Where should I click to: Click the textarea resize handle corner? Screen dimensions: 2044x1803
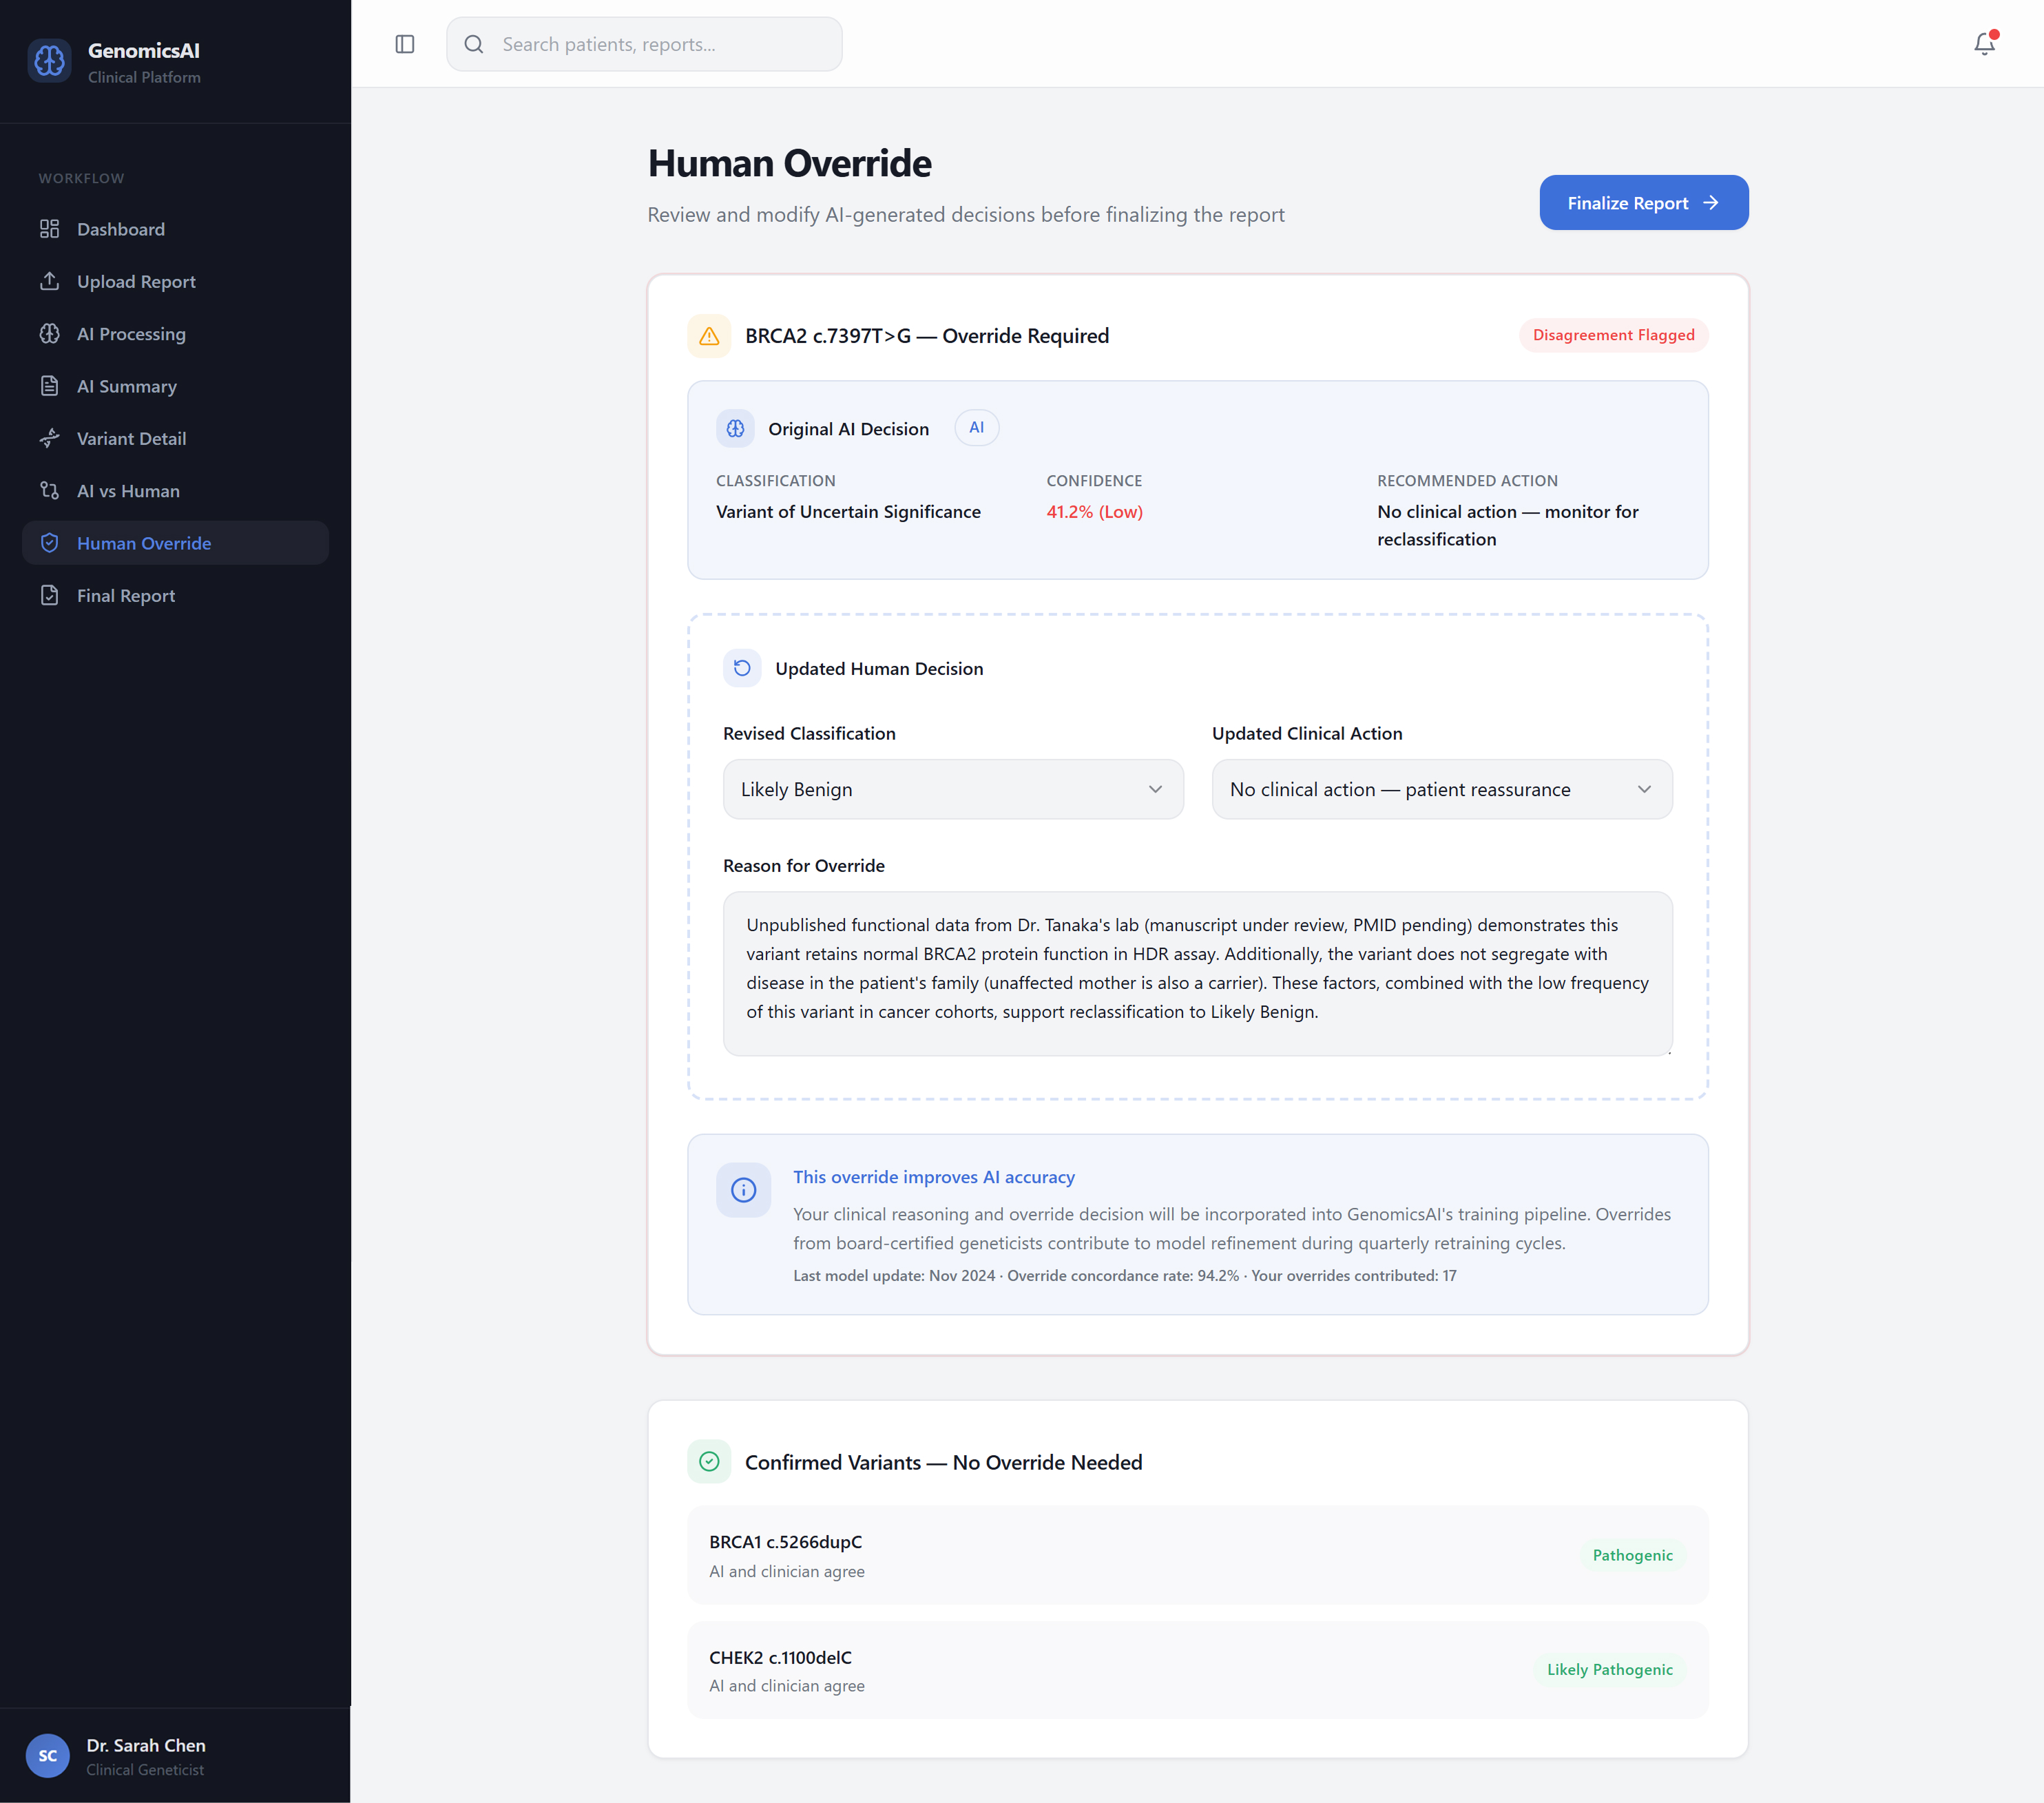[1668, 1051]
